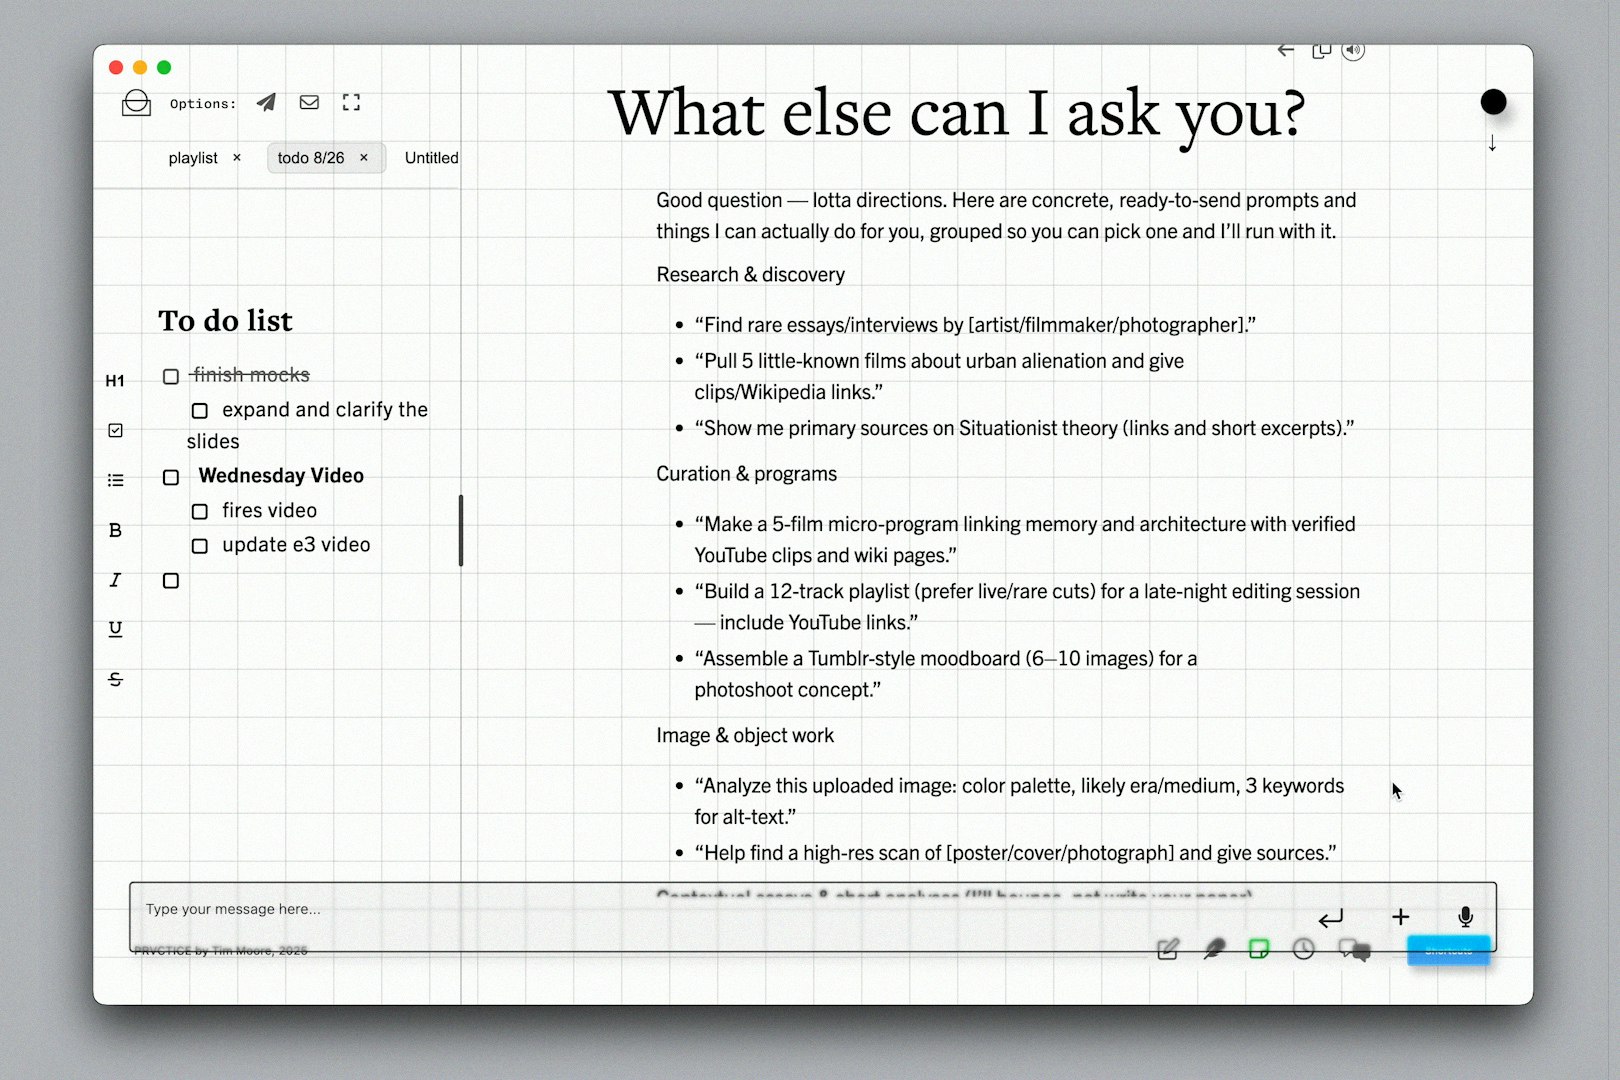Click the "Wednesday Video" item text
Image resolution: width=1620 pixels, height=1080 pixels.
(x=281, y=476)
